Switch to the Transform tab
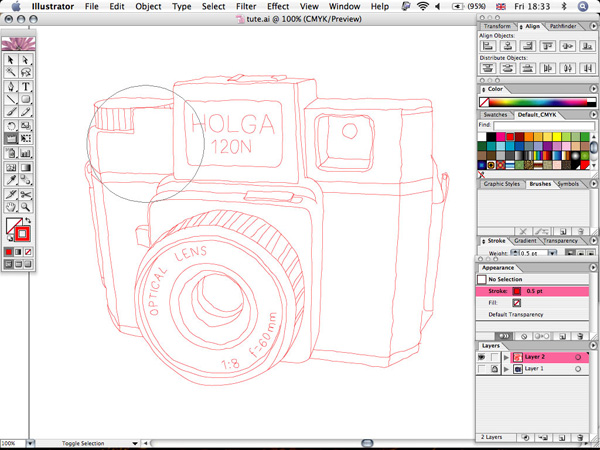Viewport: 600px width, 450px height. (x=497, y=26)
